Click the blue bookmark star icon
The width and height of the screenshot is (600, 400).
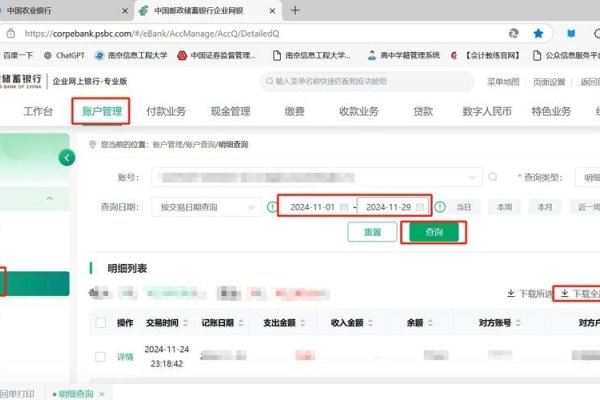(x=538, y=34)
